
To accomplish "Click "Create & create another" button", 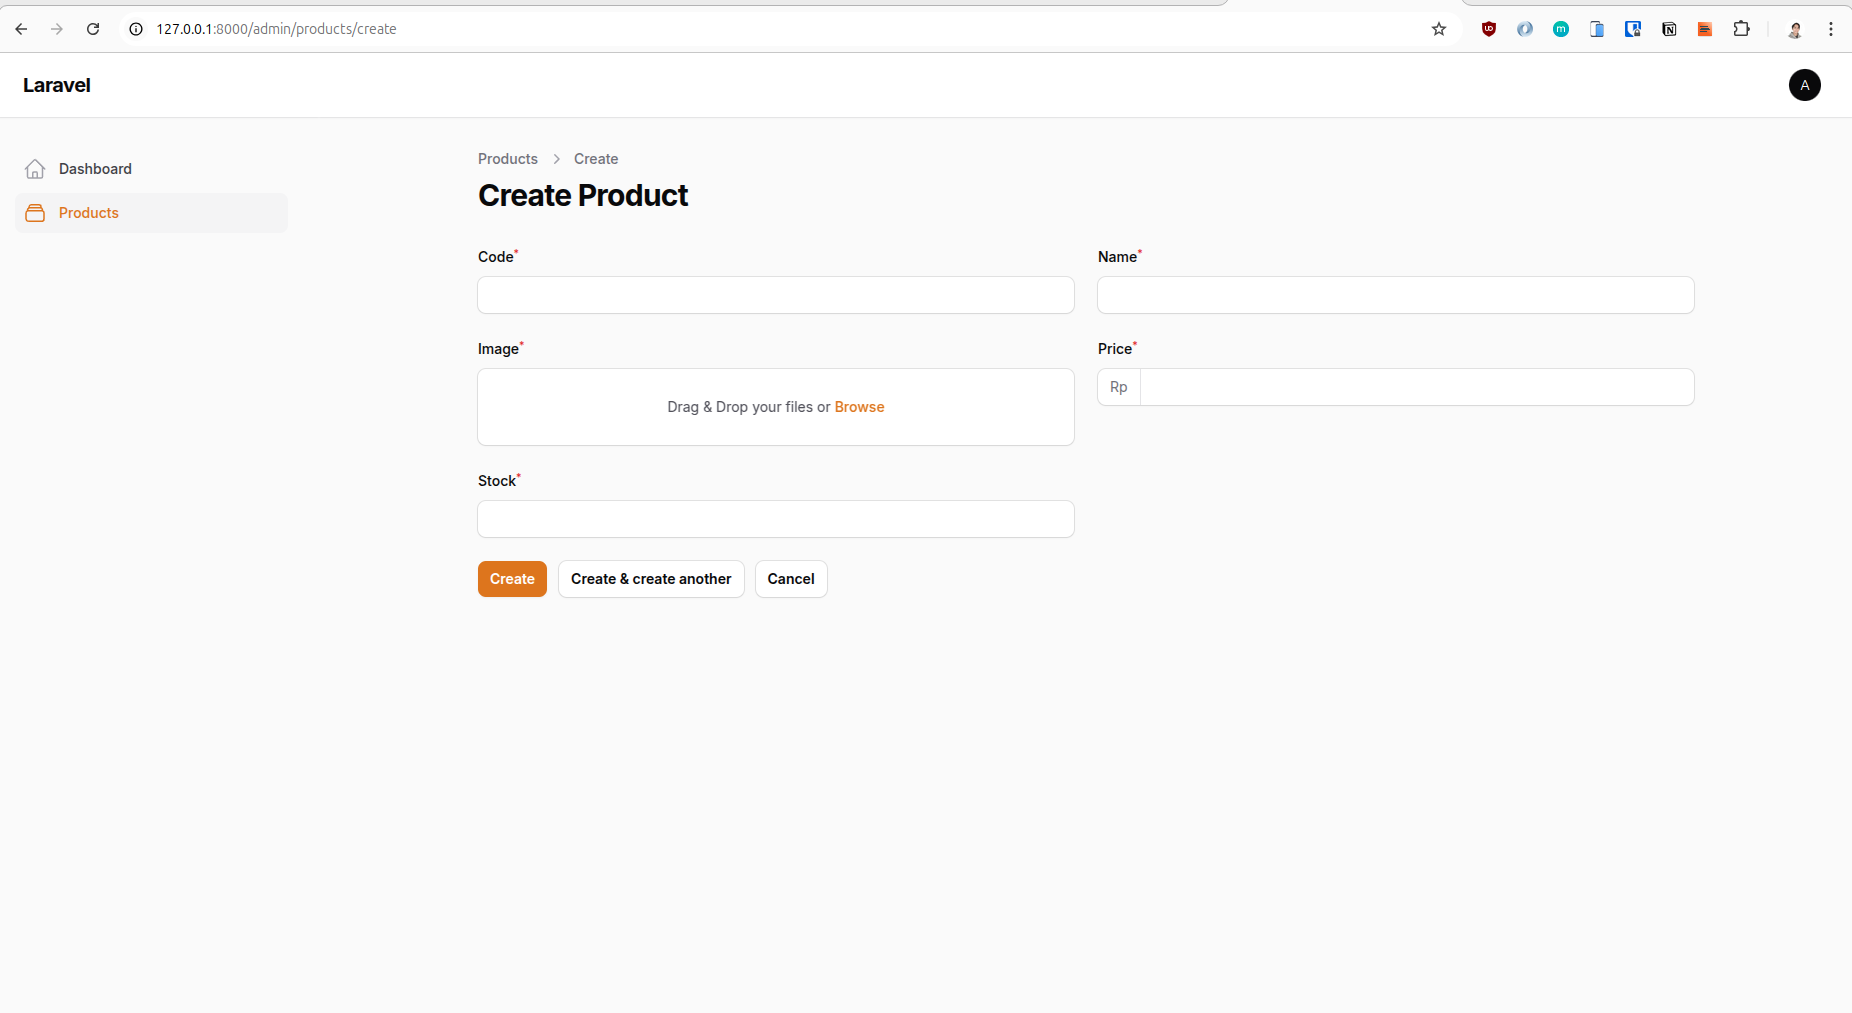I will click(x=651, y=579).
